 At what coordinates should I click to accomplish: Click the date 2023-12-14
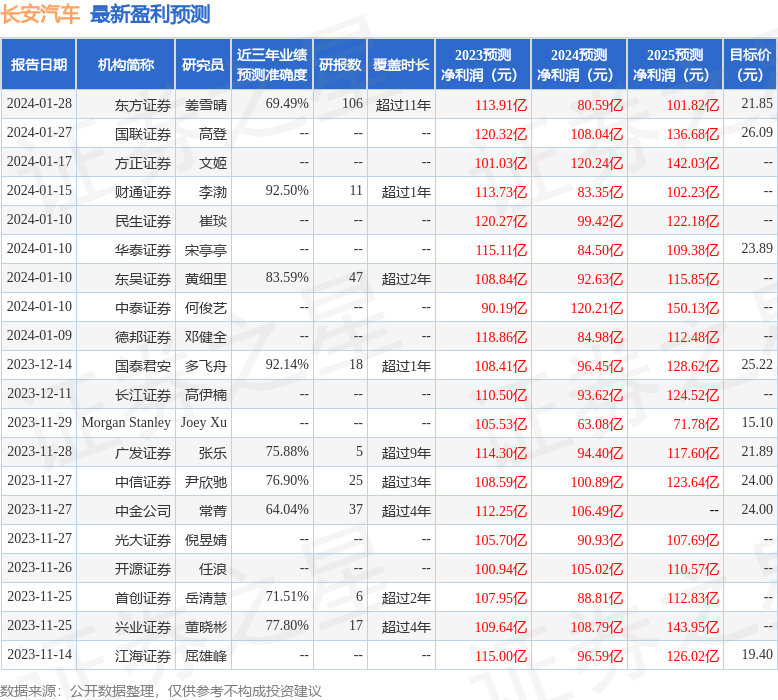pos(39,365)
